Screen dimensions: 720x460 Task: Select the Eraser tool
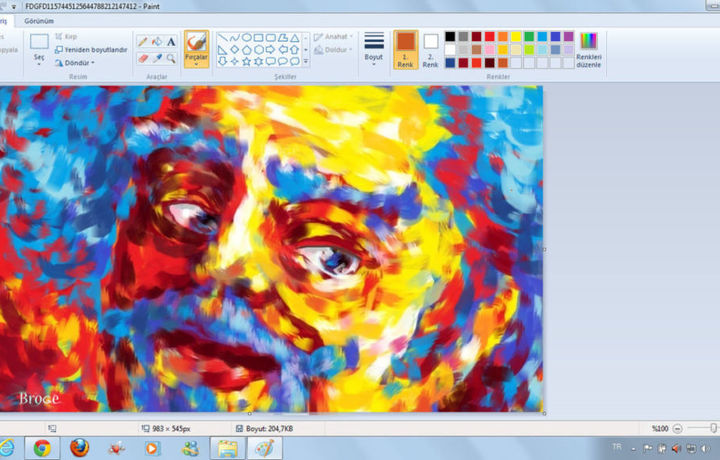[143, 58]
